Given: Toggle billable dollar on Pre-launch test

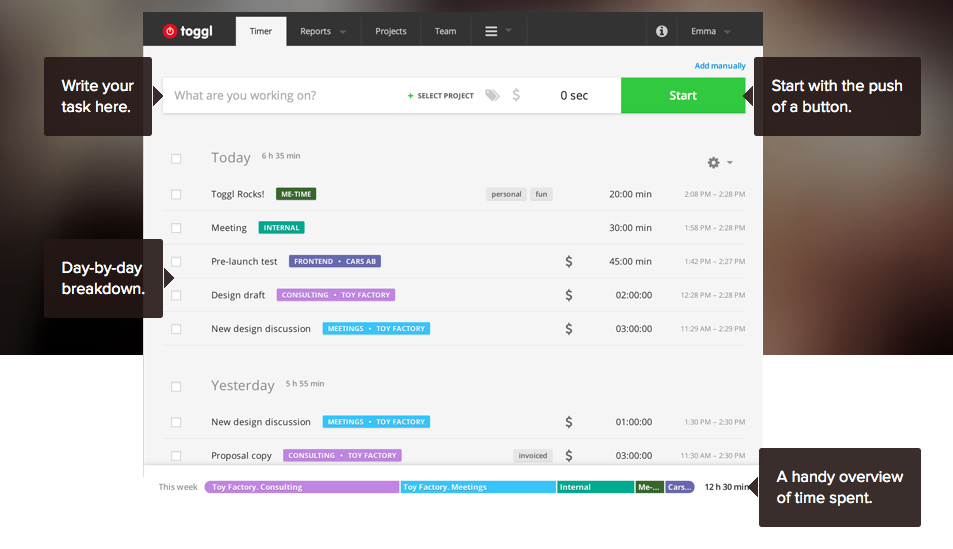Looking at the screenshot, I should pyautogui.click(x=569, y=261).
